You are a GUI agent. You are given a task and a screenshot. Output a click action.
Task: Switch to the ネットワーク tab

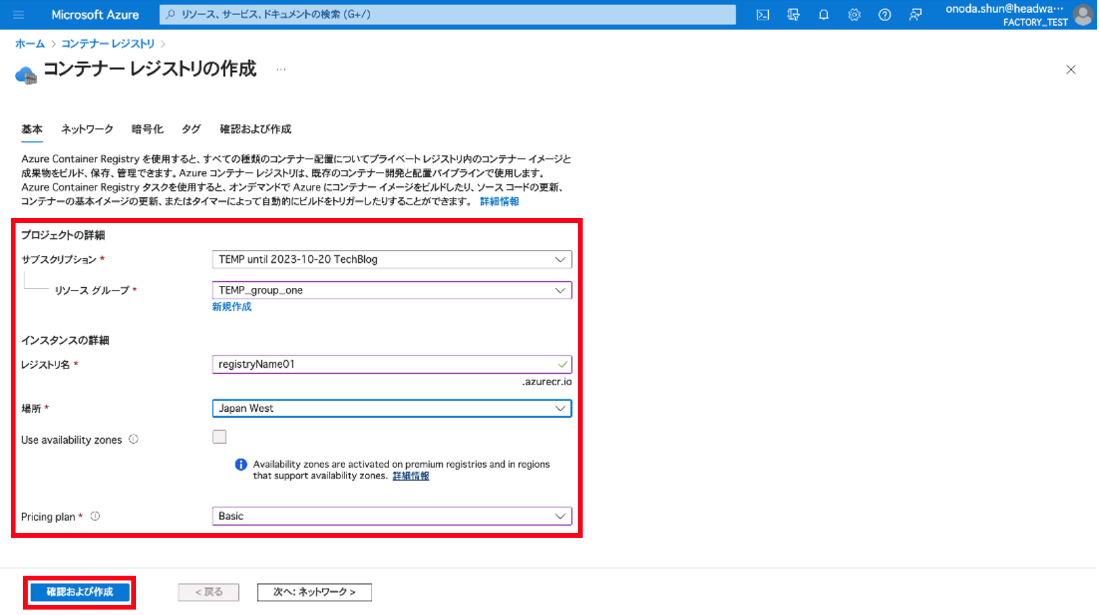87,129
